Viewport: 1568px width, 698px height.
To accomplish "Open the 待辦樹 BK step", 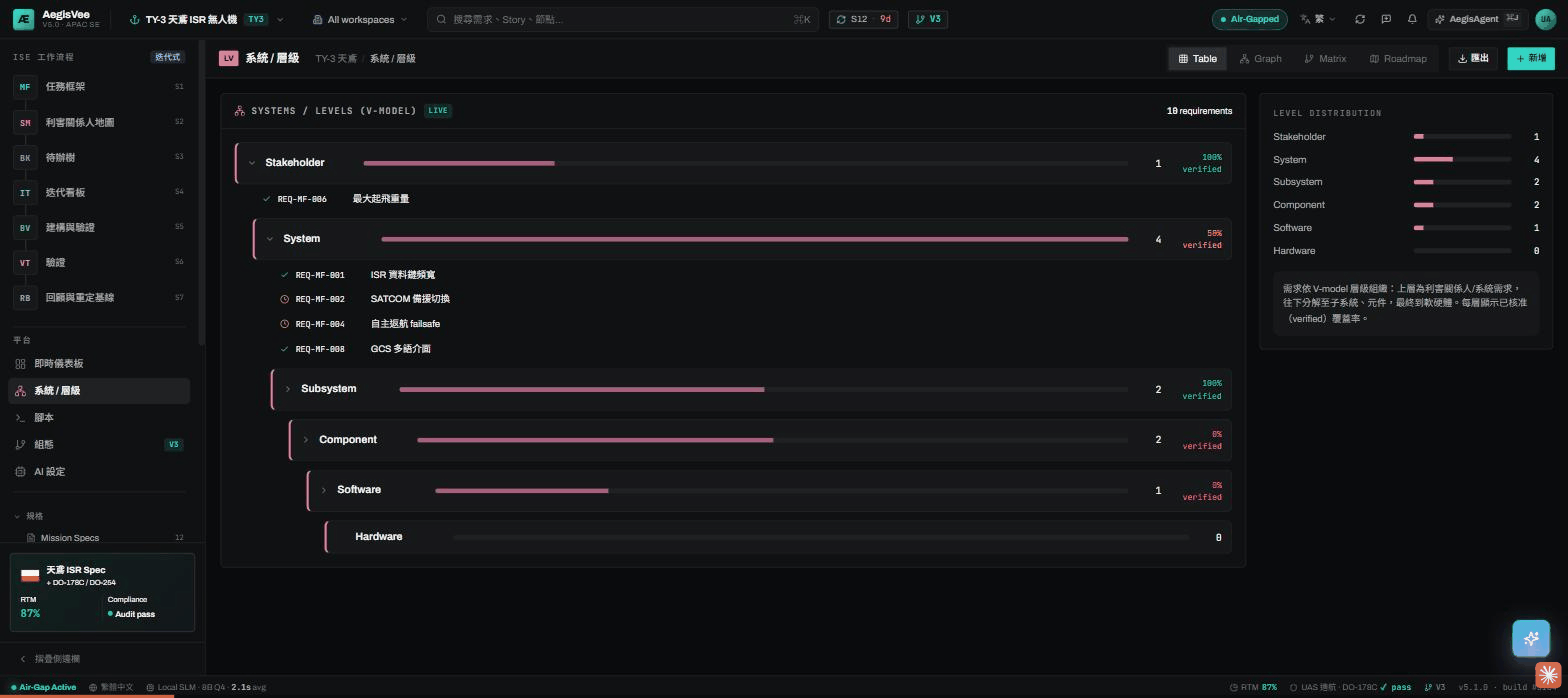I will point(100,157).
